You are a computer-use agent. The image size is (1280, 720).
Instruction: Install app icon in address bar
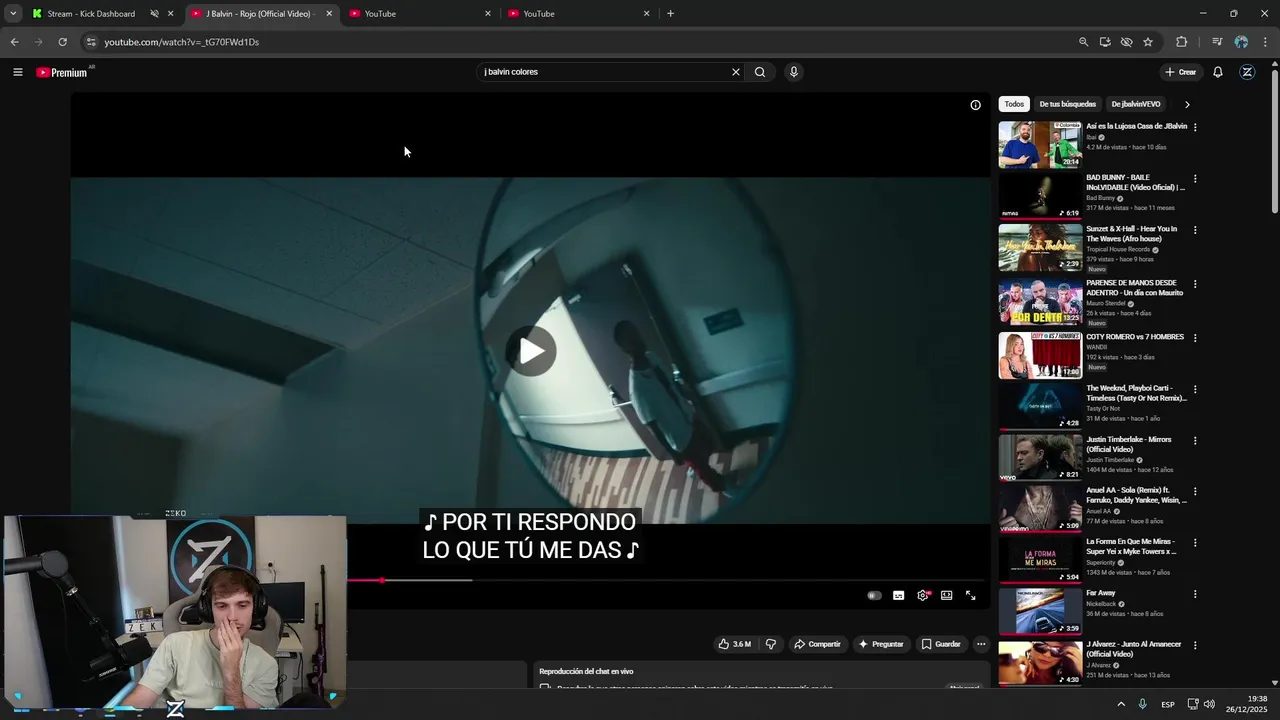tap(1105, 42)
